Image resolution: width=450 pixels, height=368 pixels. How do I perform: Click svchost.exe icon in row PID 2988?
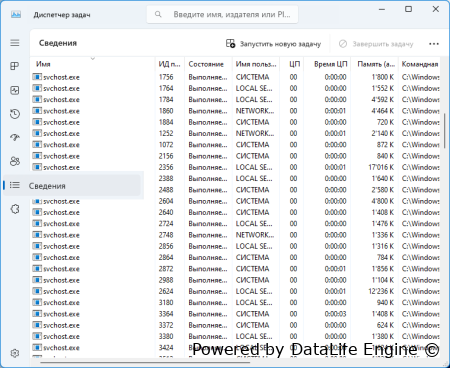(37, 280)
